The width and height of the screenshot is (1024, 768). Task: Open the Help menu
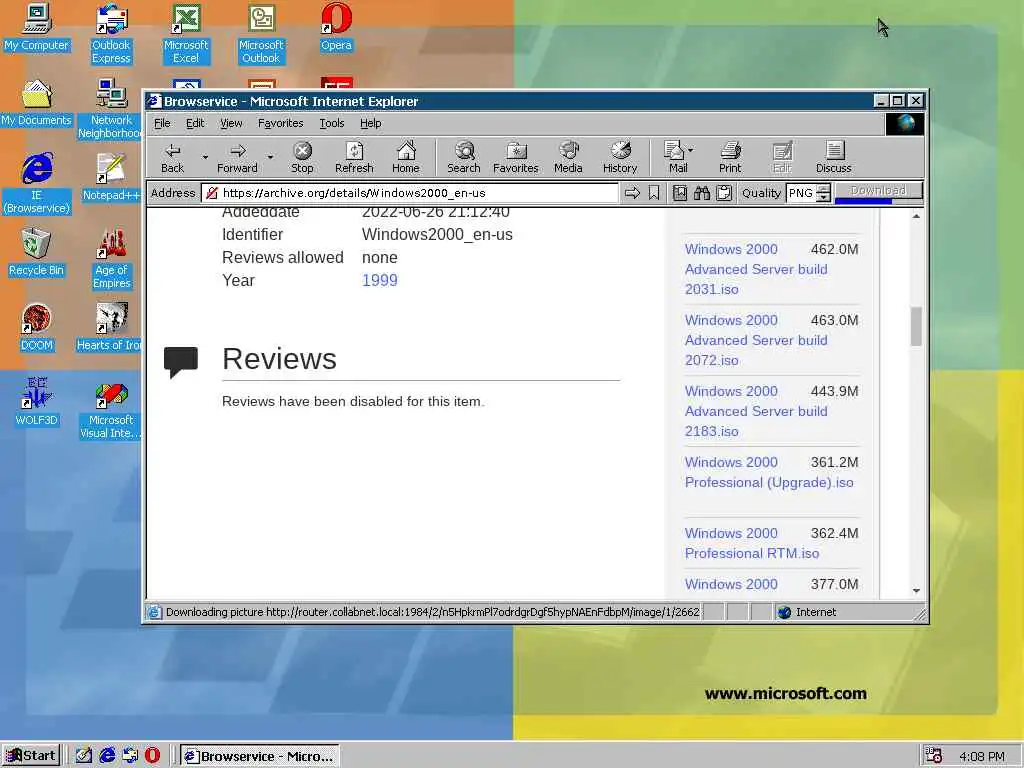[370, 123]
